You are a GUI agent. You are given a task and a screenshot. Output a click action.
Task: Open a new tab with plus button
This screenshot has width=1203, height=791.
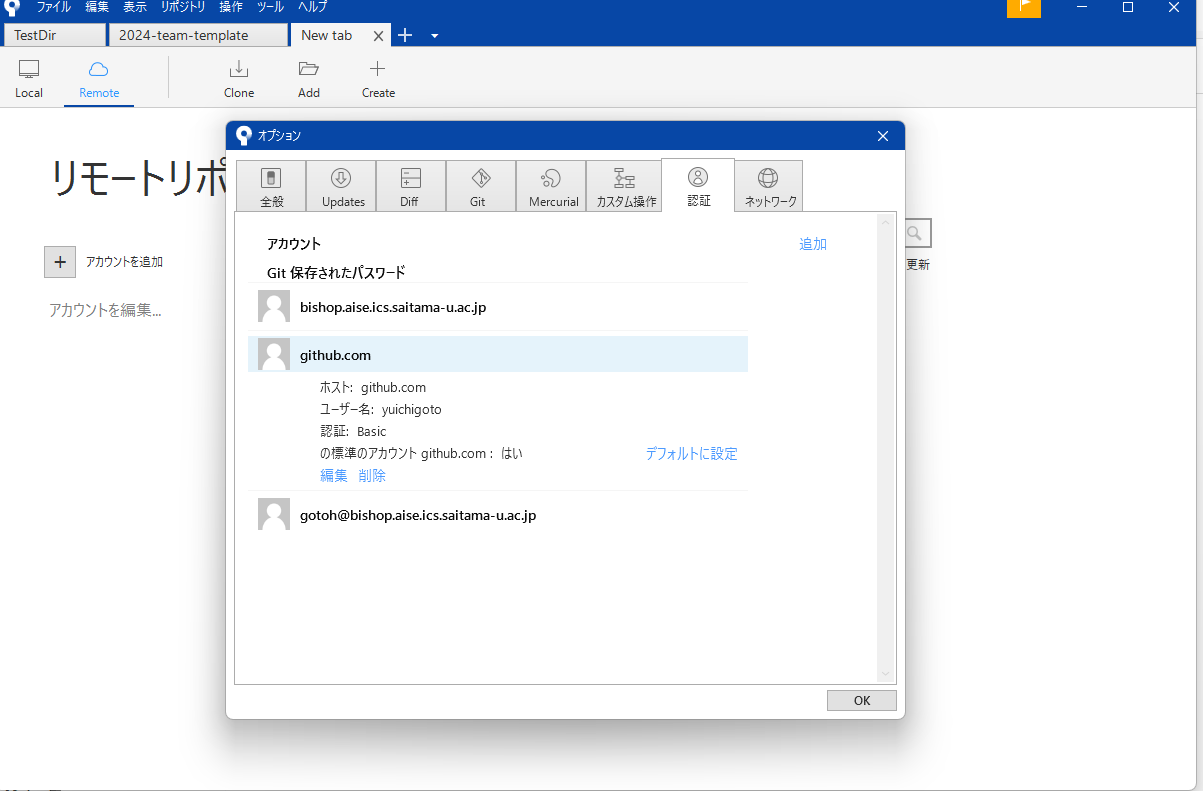[405, 35]
